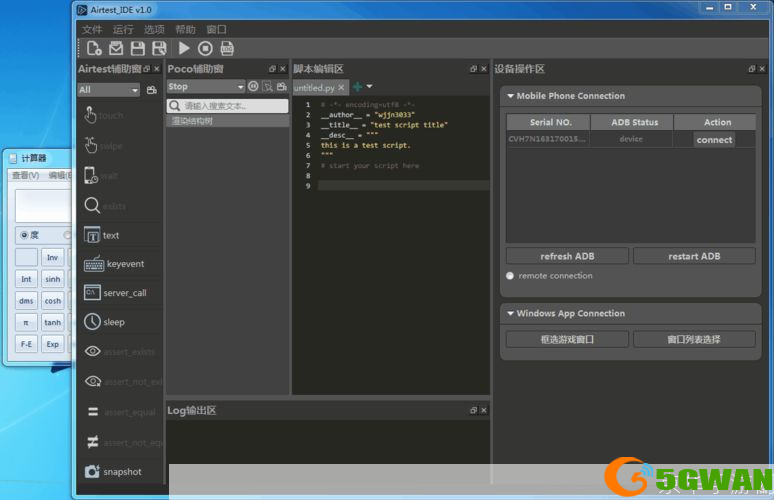Select the text command
The height and width of the screenshot is (500, 774).
[102, 235]
